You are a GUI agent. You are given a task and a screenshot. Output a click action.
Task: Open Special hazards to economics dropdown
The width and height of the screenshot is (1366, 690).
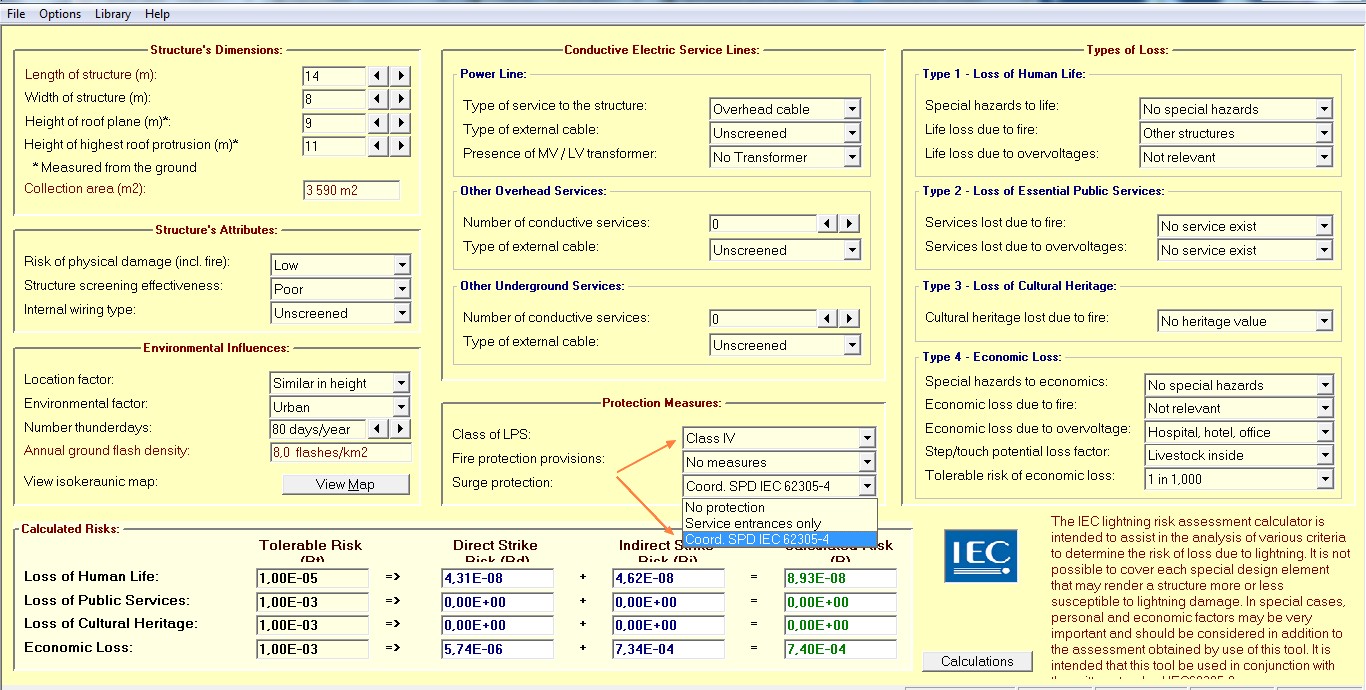pos(1324,385)
